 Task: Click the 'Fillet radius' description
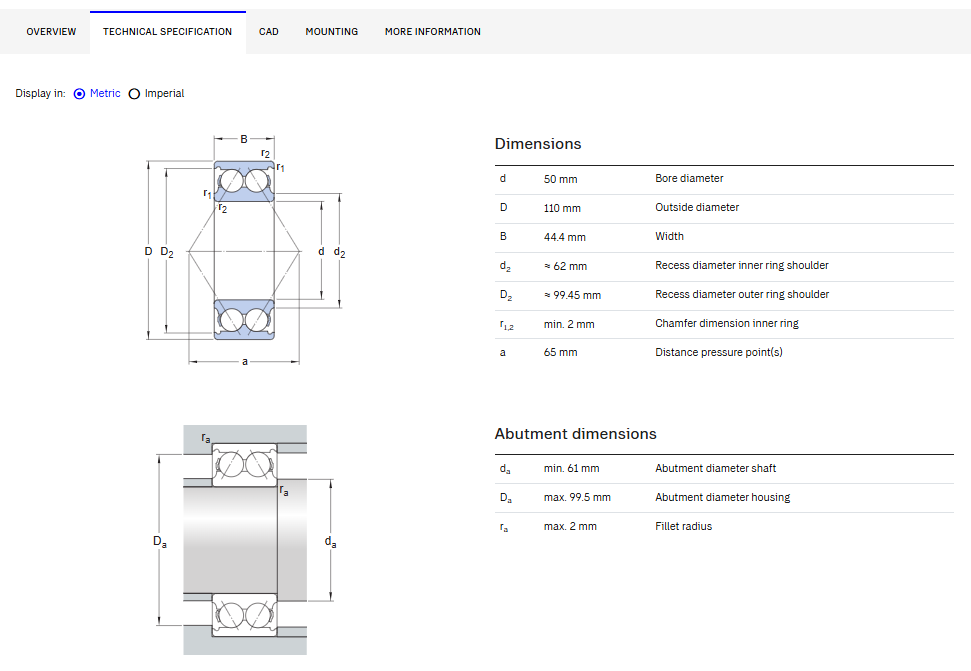click(684, 526)
